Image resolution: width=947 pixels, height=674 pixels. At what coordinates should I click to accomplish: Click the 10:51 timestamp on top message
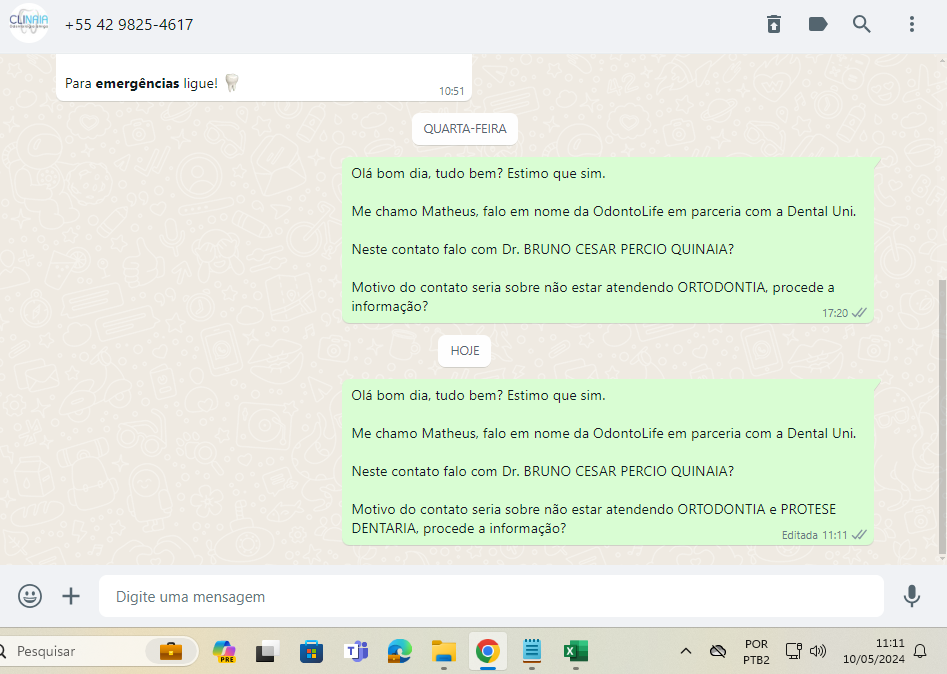click(x=451, y=91)
